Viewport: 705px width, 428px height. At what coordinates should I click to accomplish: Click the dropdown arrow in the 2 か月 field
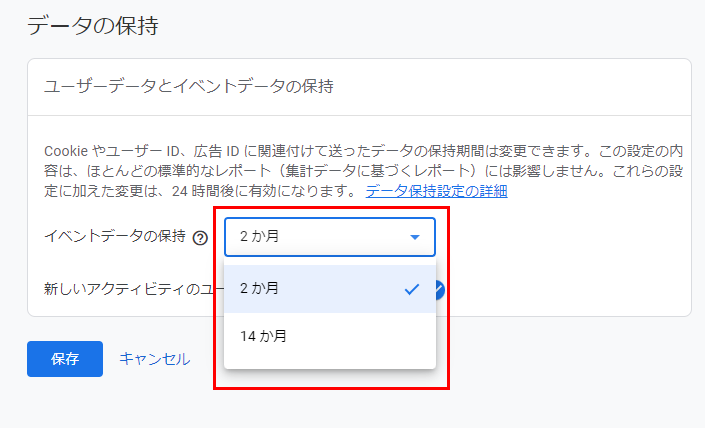415,237
